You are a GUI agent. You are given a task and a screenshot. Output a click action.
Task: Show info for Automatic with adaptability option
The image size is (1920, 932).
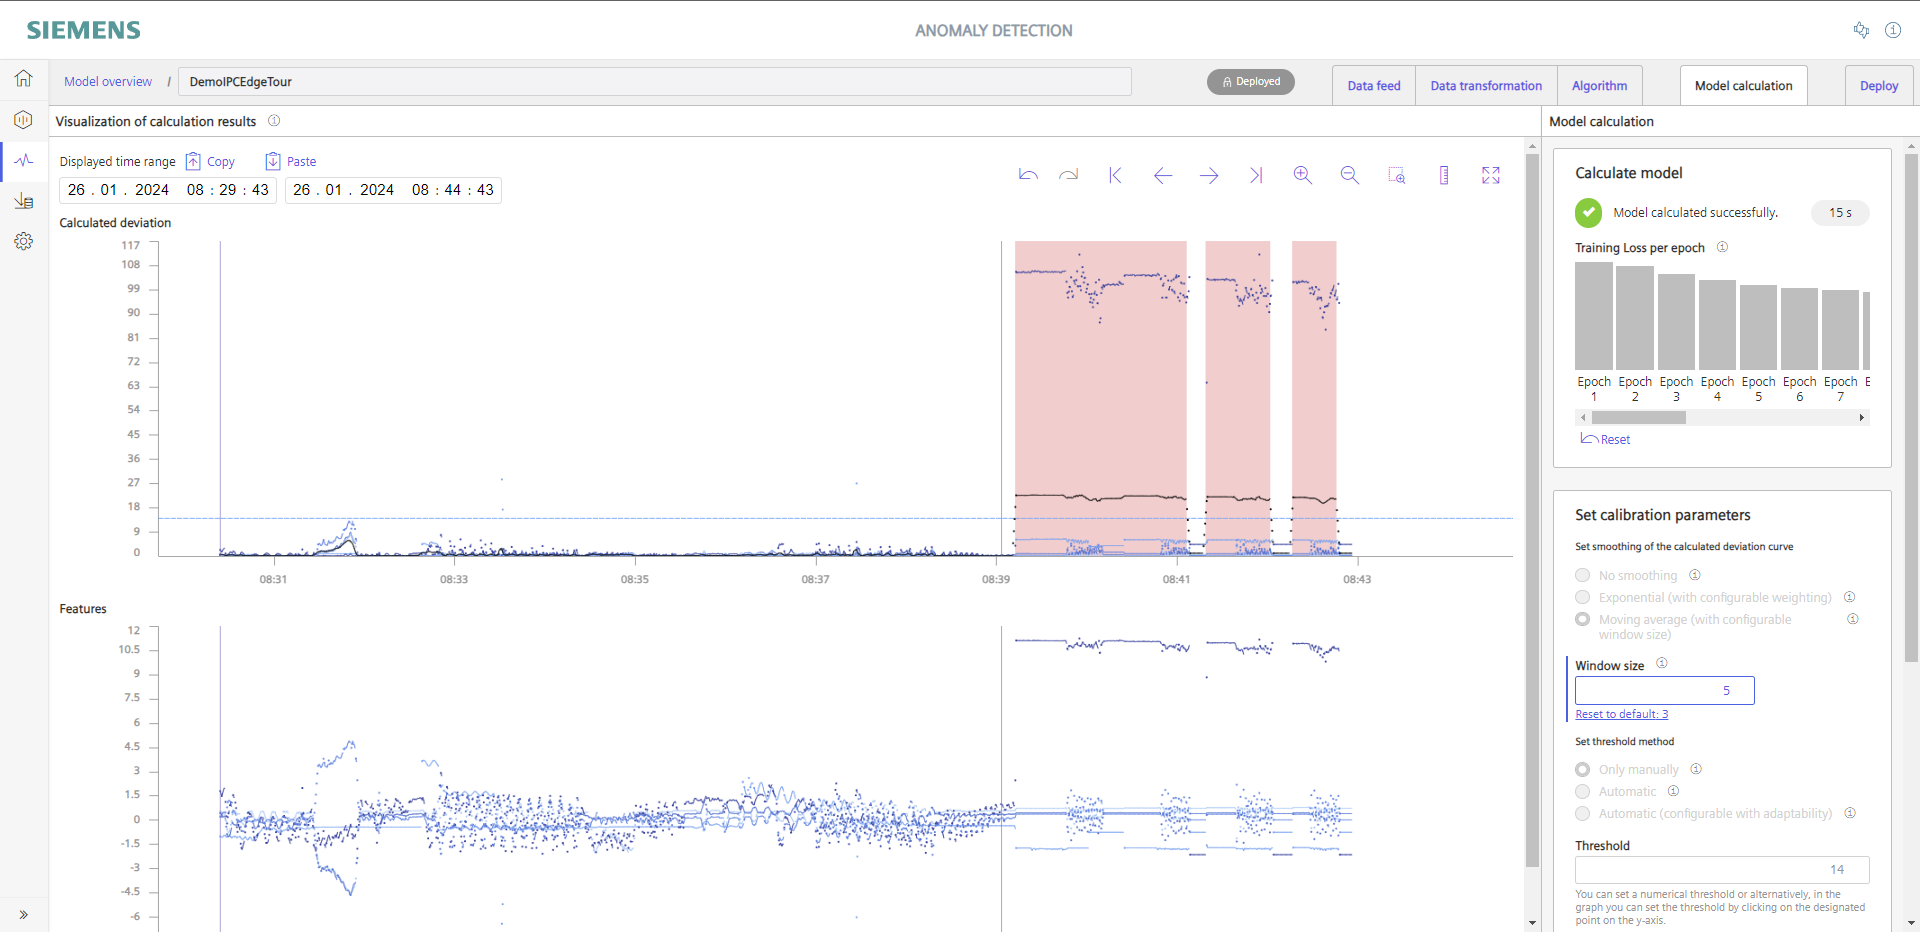(1850, 813)
